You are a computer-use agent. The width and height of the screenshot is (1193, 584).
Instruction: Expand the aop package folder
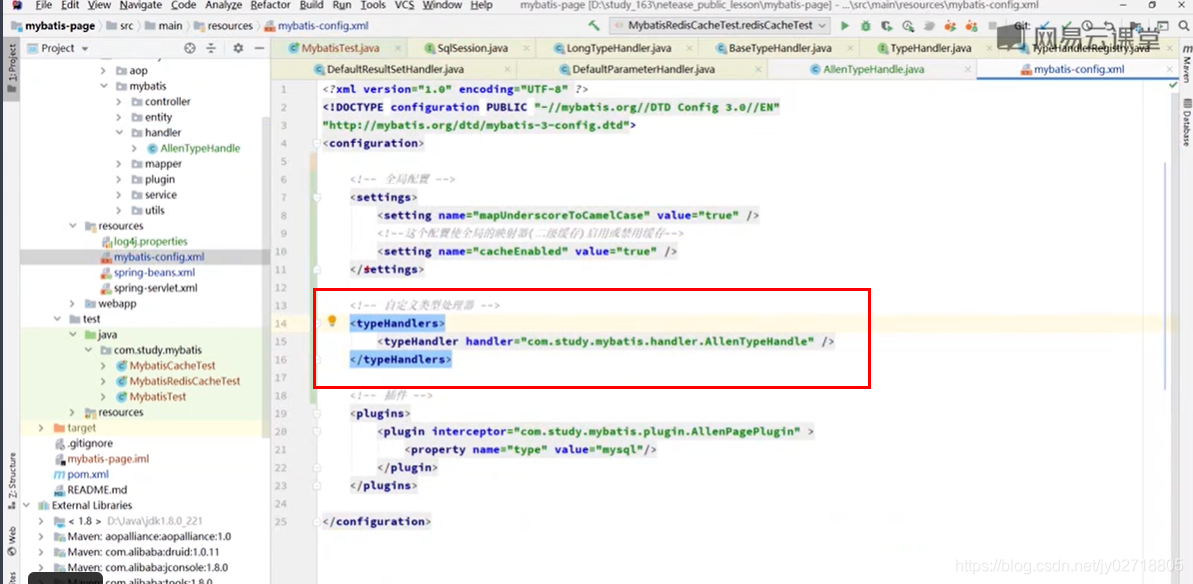104,71
